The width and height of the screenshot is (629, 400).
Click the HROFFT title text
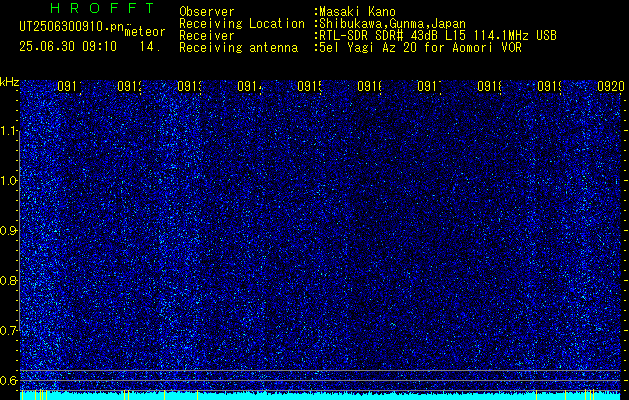(103, 8)
